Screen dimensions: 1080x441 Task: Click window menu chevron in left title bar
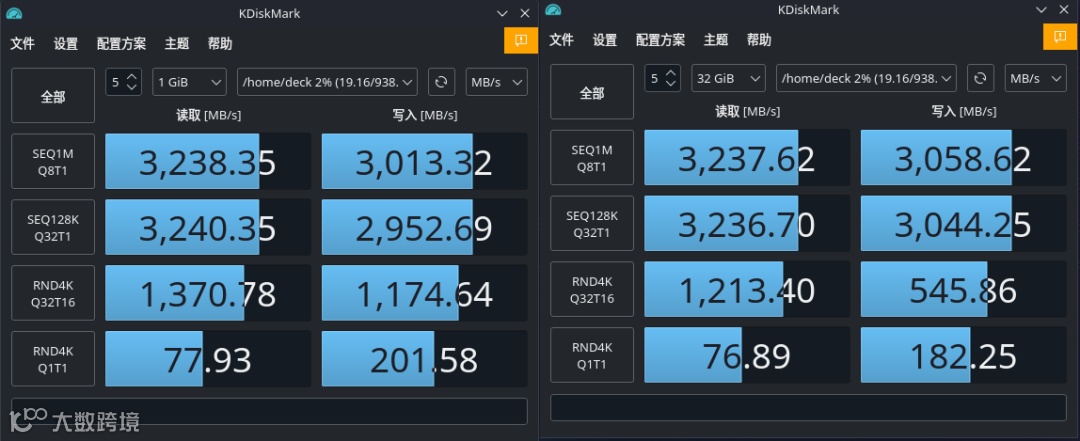tap(503, 13)
